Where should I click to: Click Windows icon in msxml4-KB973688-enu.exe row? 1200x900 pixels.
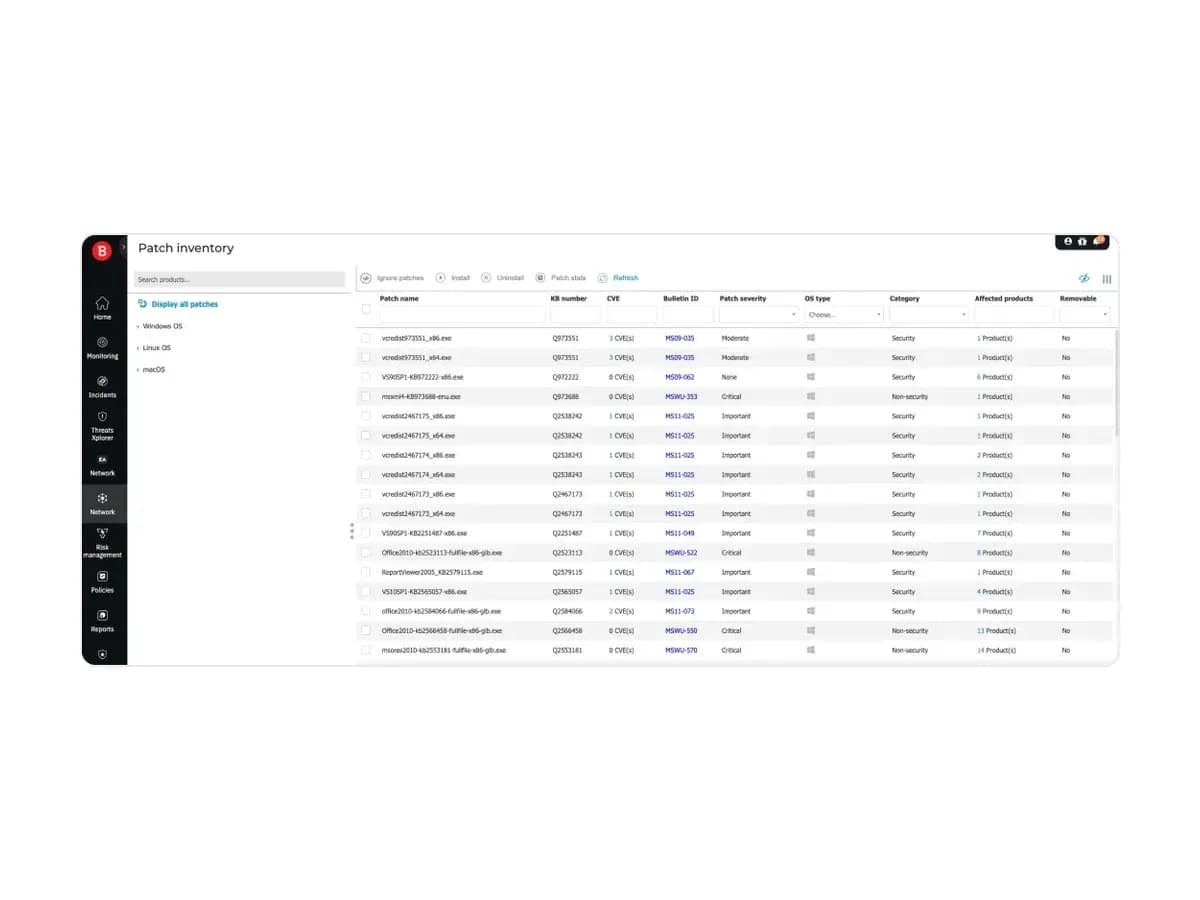(811, 396)
